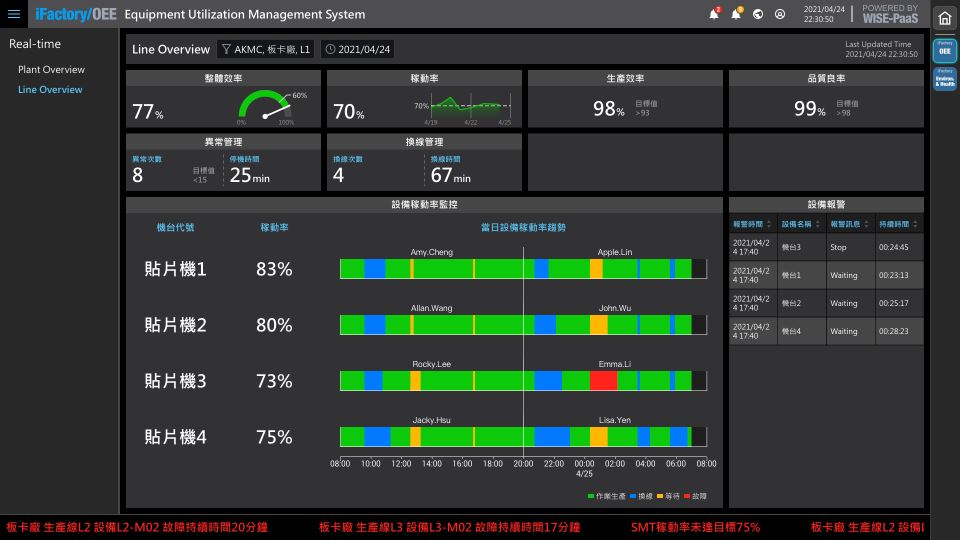960x540 pixels.
Task: Open the AKMC, 板卡廠, L1 line filter
Action: 266,49
